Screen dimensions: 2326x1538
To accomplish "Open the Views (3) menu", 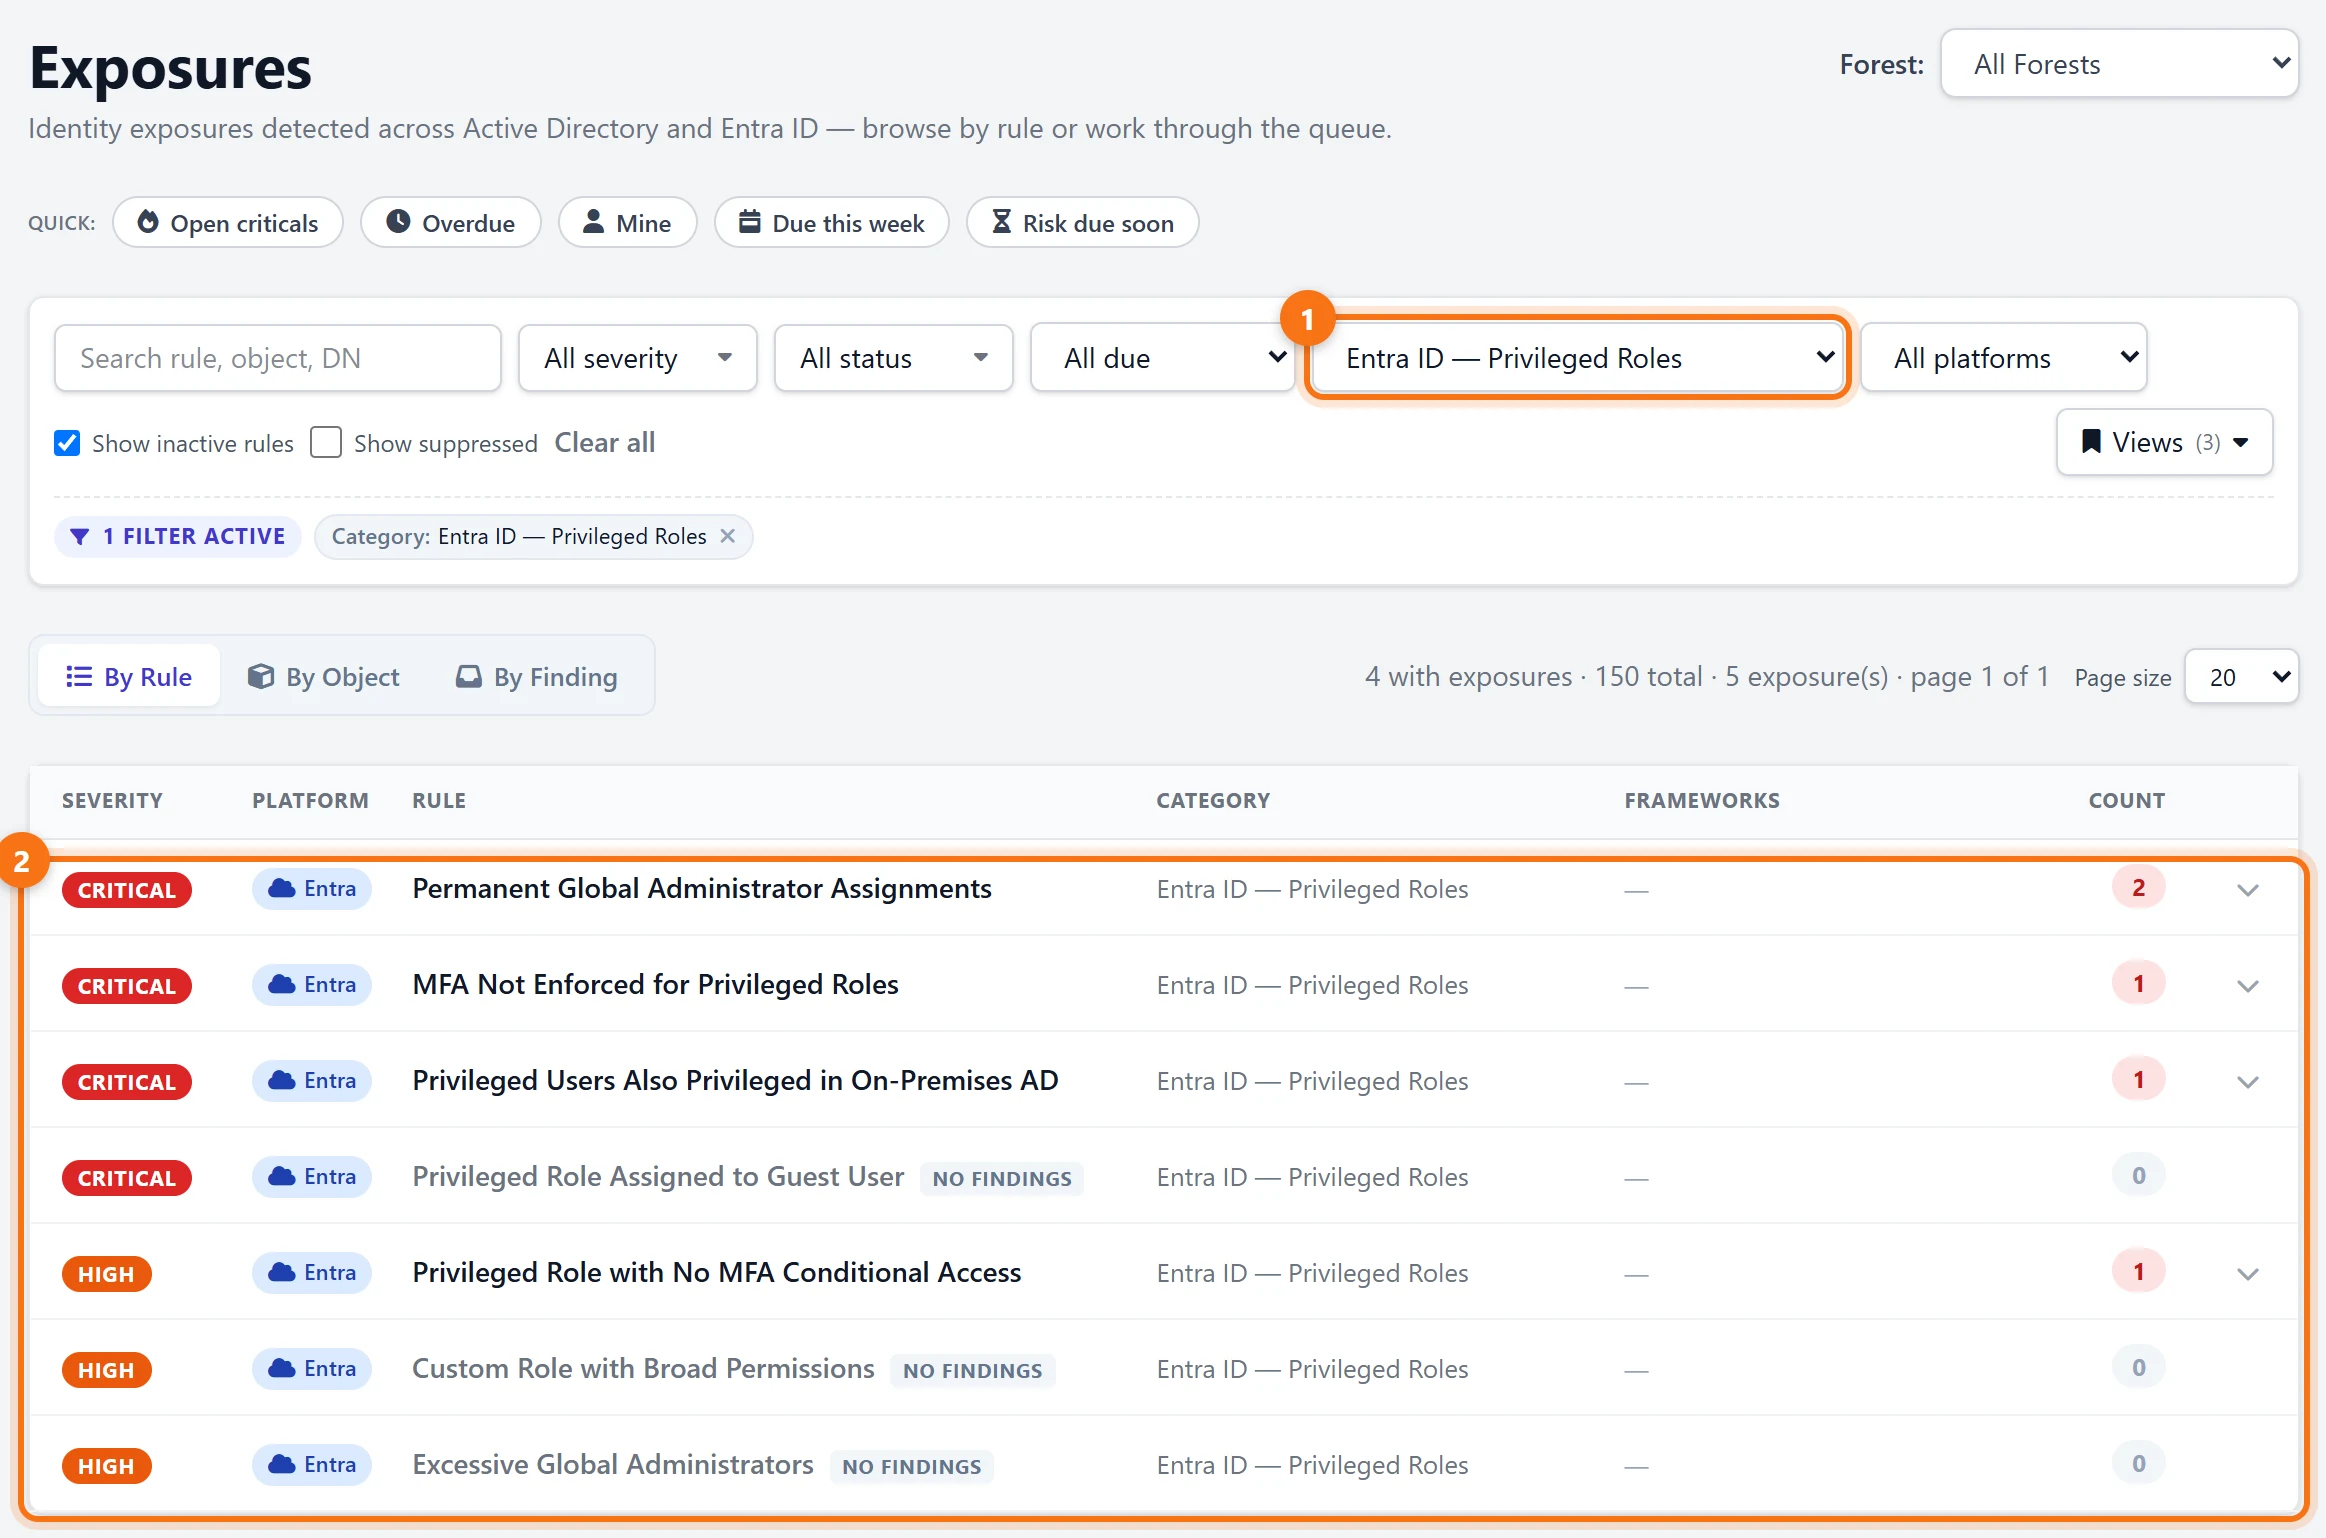I will 2164,442.
